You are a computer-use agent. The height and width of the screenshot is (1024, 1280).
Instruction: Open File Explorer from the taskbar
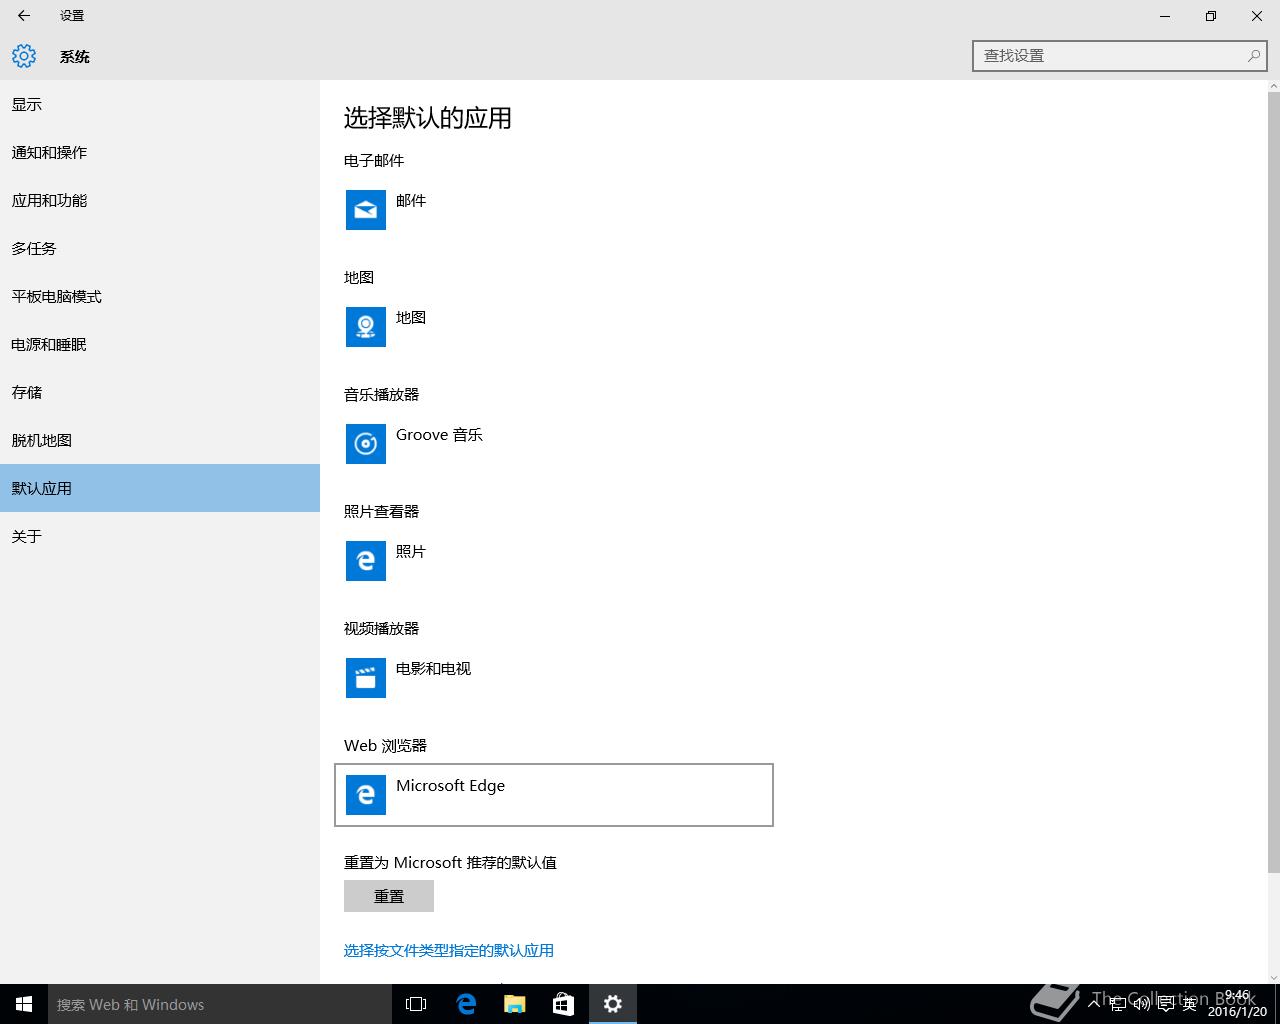pyautogui.click(x=515, y=1004)
